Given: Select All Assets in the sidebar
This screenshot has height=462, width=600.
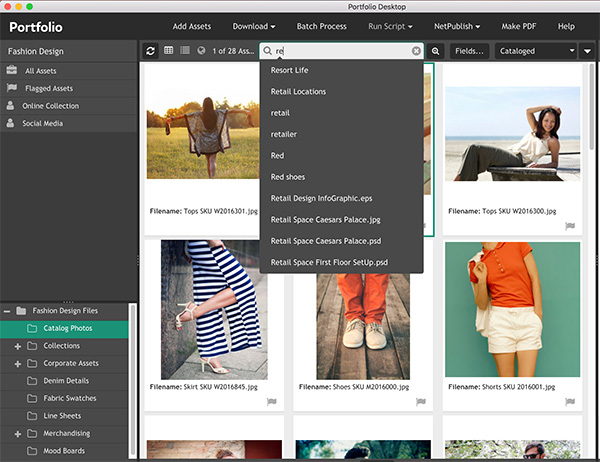Looking at the screenshot, I should [x=69, y=70].
